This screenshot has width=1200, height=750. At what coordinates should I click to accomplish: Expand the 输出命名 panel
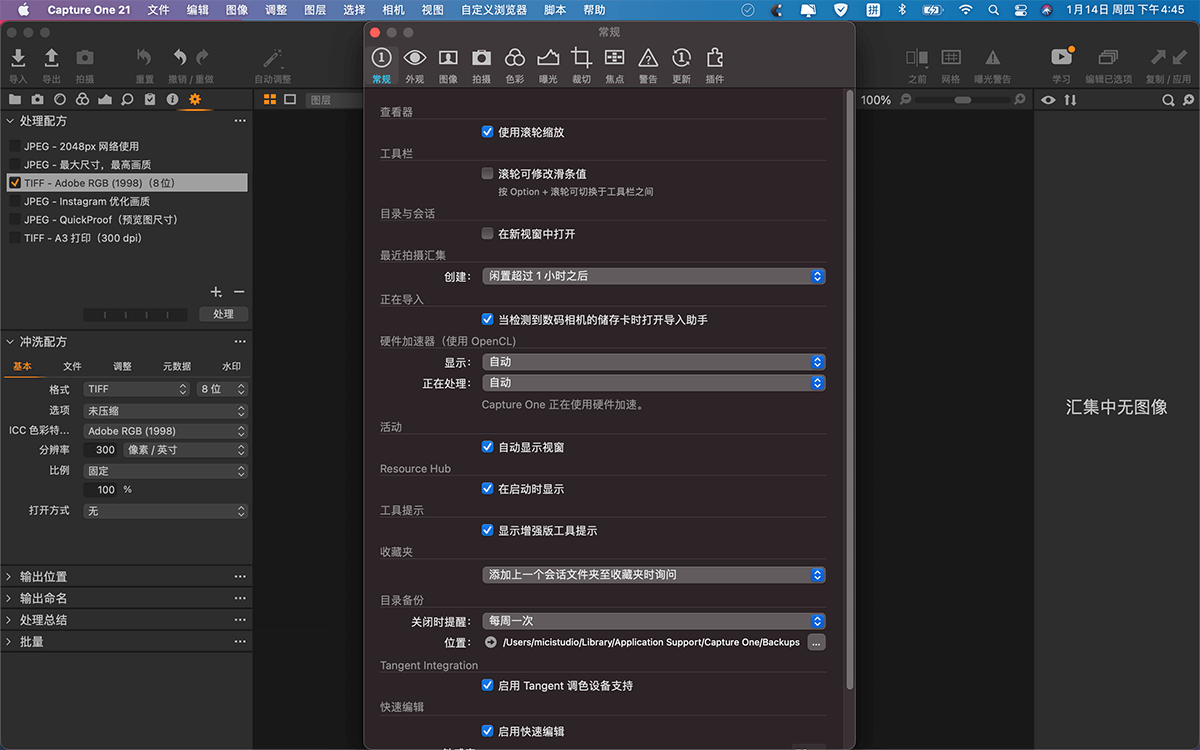click(9, 598)
